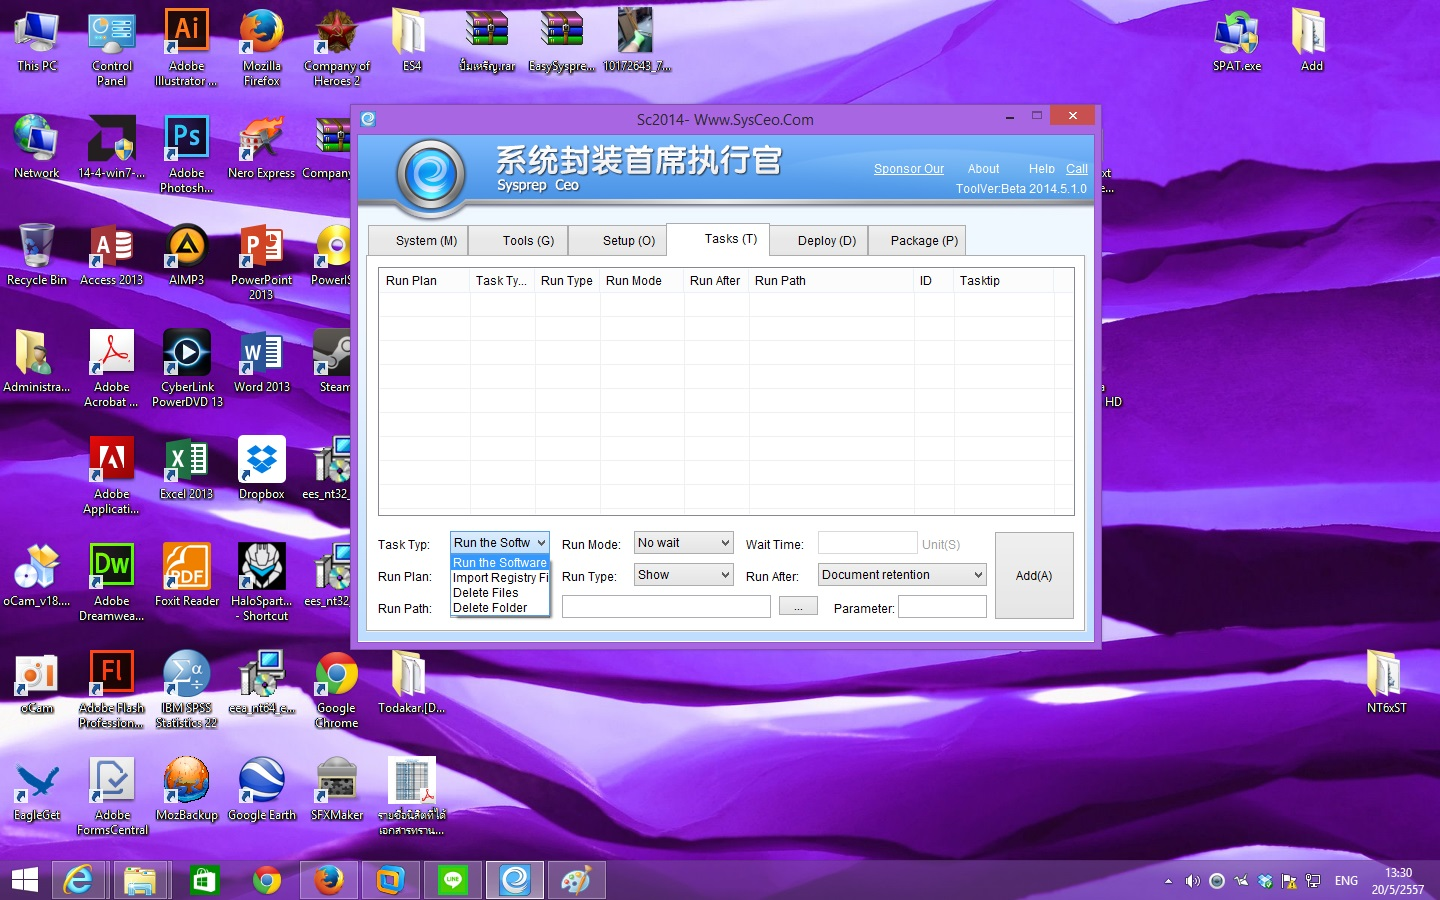The height and width of the screenshot is (900, 1440).
Task: Choose Delete Files option in list
Action: 500,593
